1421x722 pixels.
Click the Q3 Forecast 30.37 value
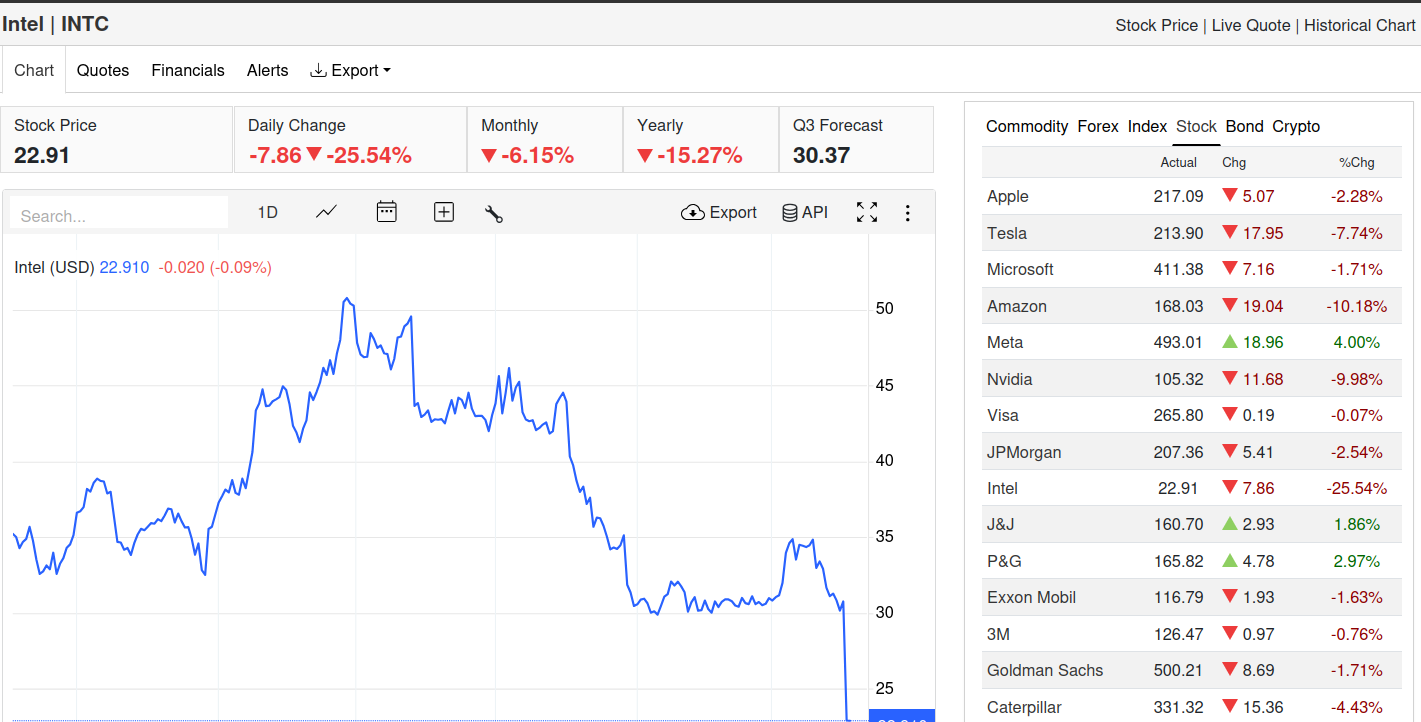(821, 155)
